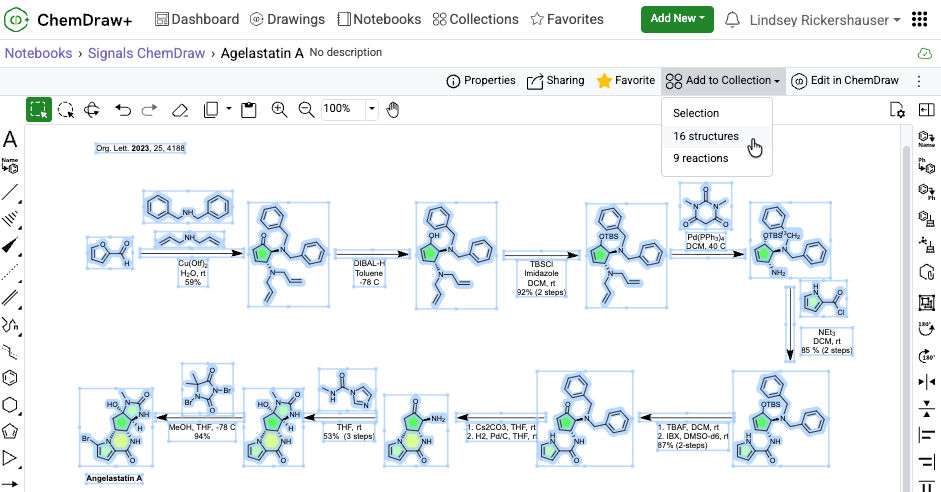Rotate 180 degrees horizontal icon

927,355
